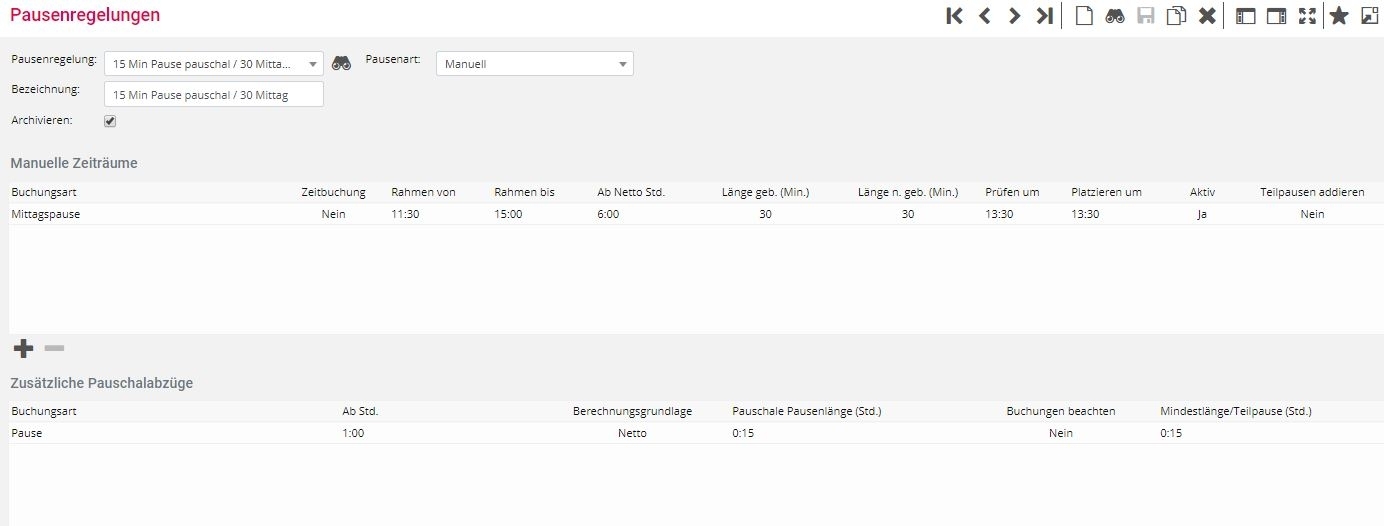
Task: Select the Pause row under Zusätzliche Pauschalabzüge
Action: (x=27, y=433)
